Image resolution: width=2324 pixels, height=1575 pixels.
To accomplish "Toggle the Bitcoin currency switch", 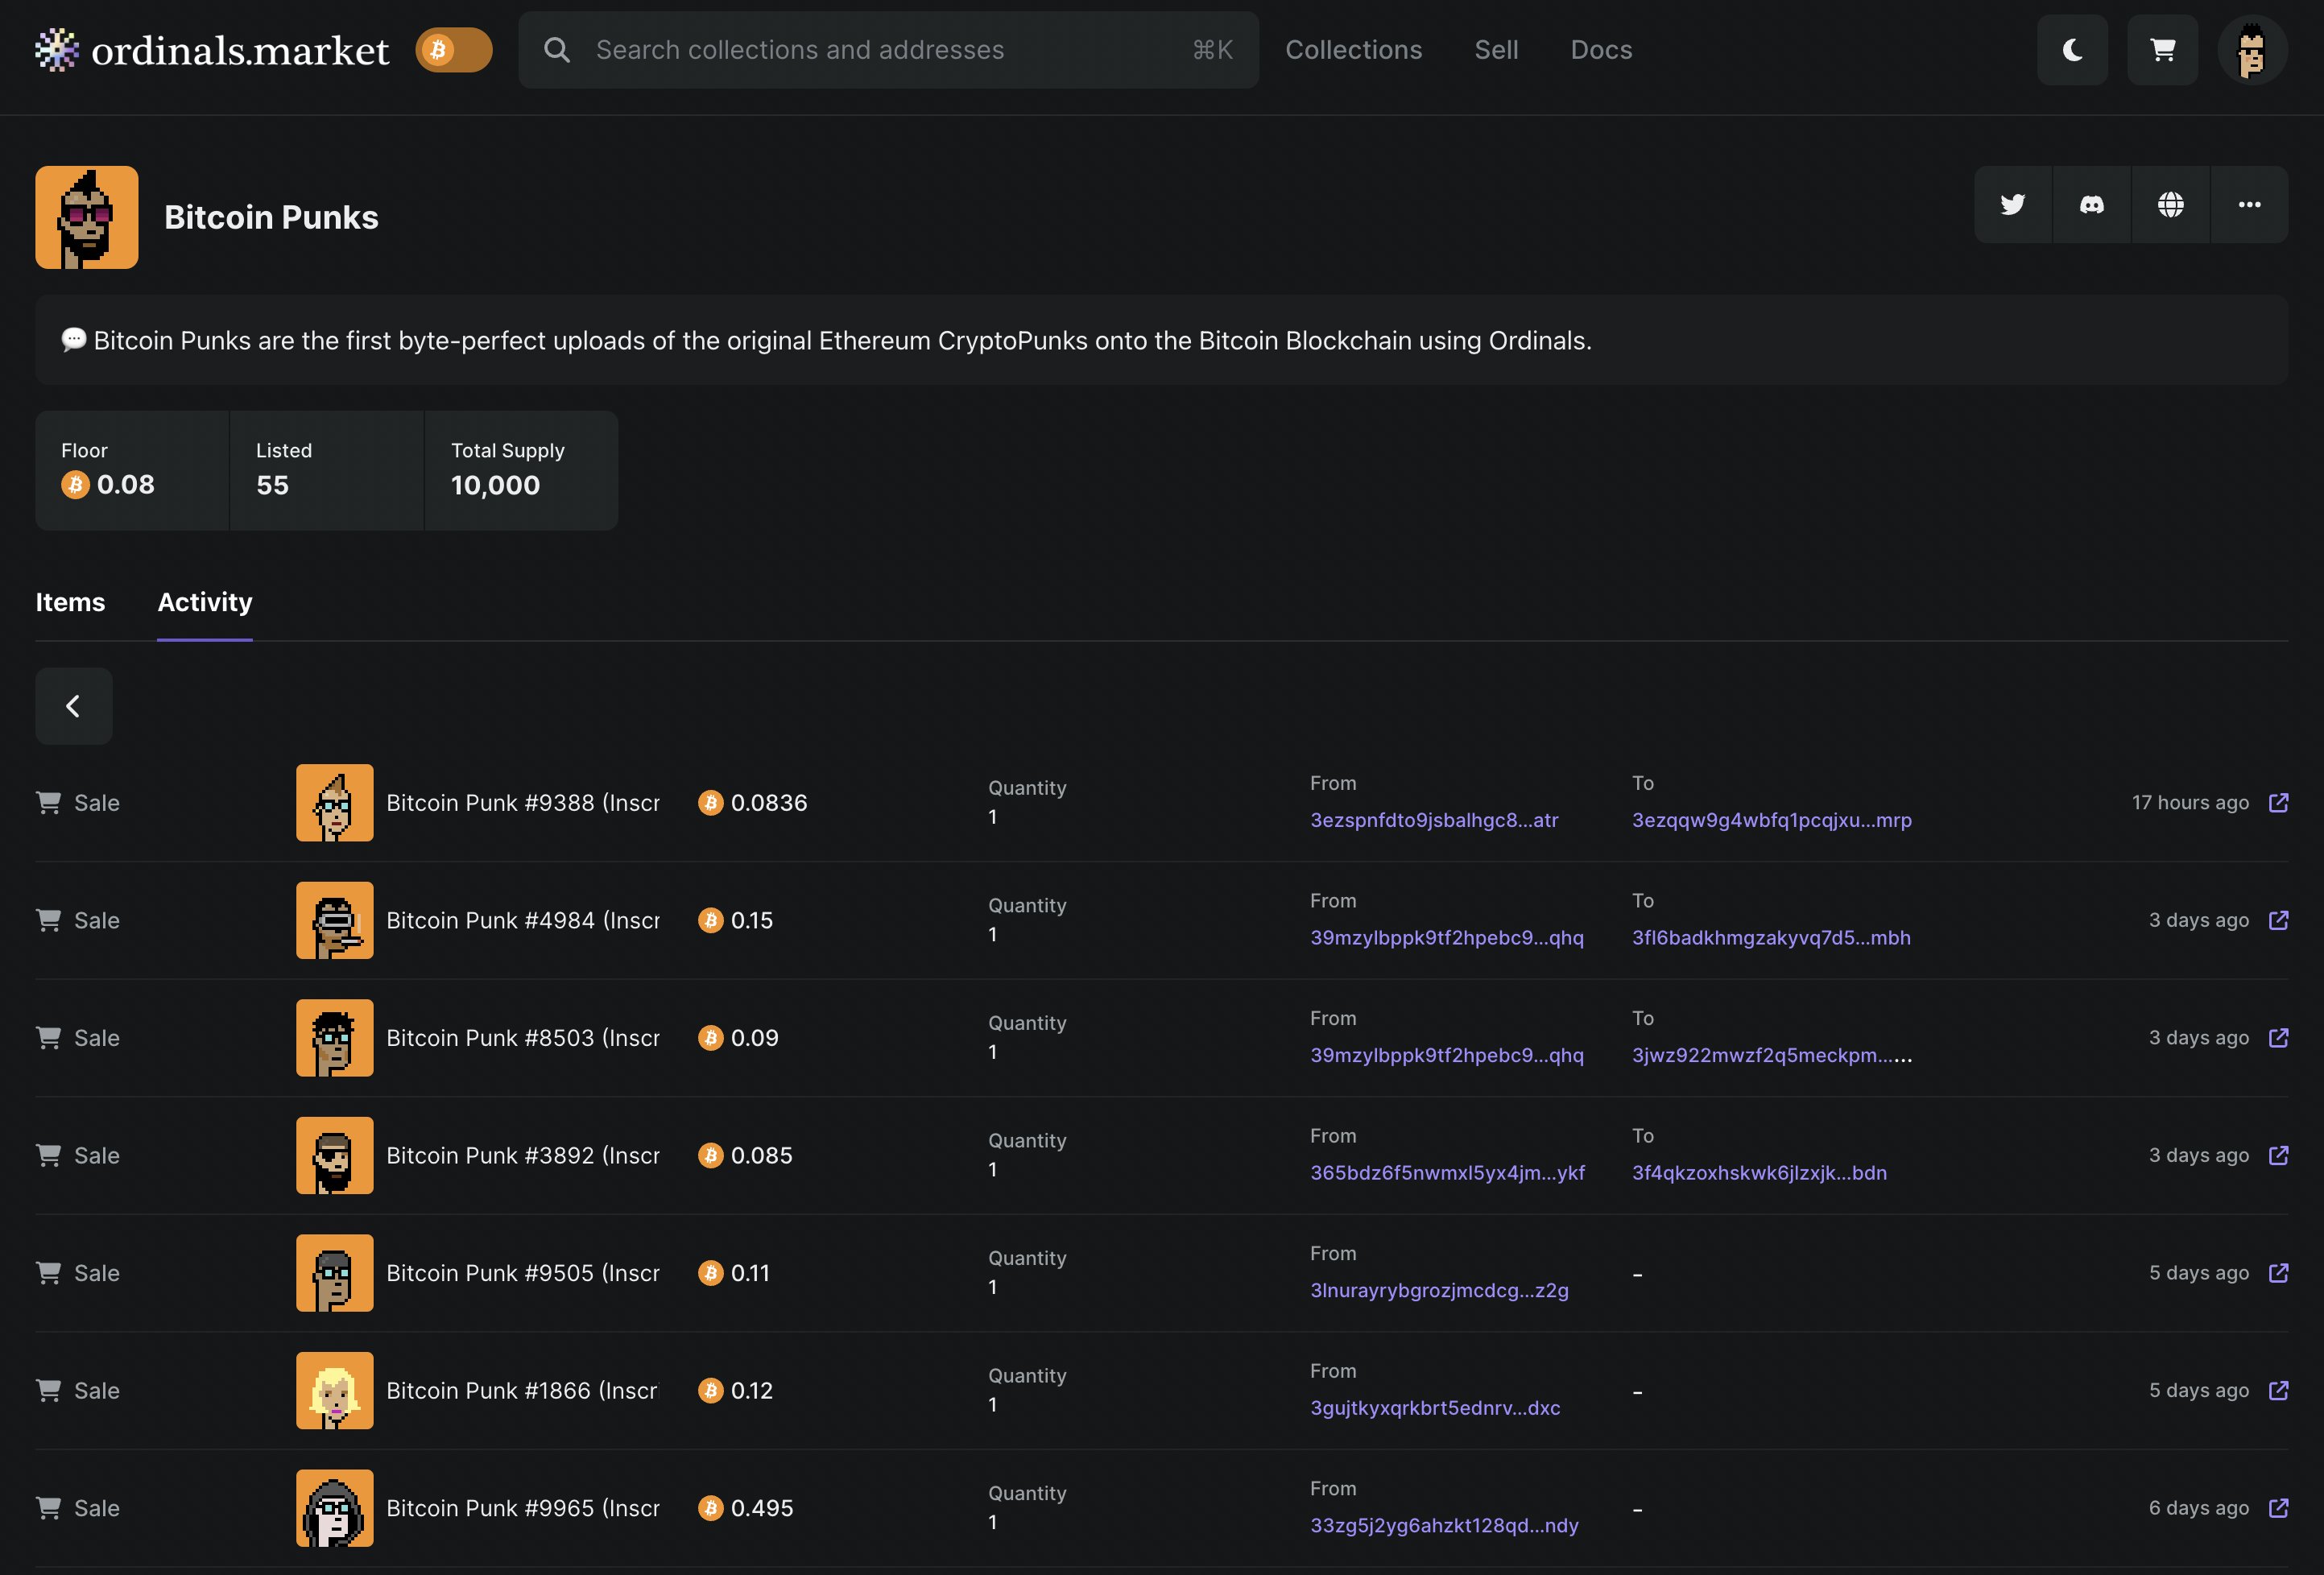I will coord(454,50).
